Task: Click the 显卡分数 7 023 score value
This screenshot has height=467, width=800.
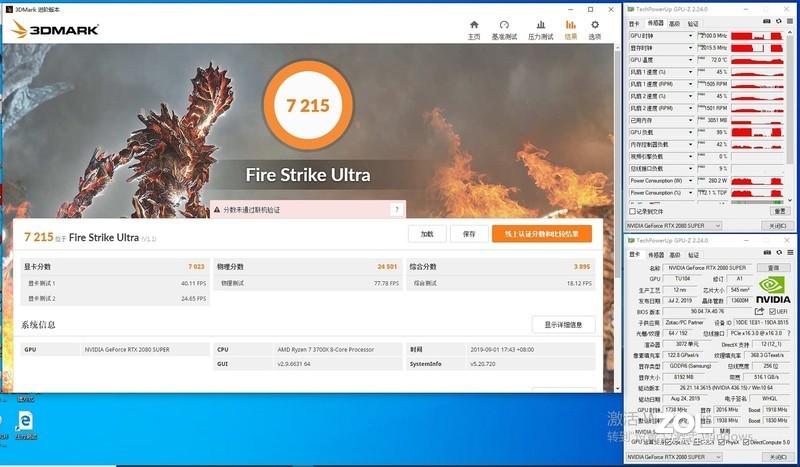Action: click(x=196, y=266)
